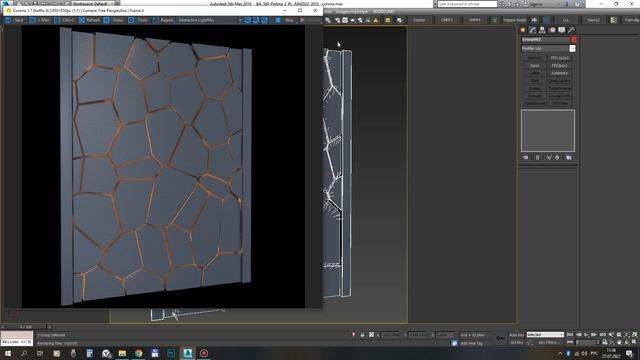Click Pin Stack icon below modifier stack

525,157
